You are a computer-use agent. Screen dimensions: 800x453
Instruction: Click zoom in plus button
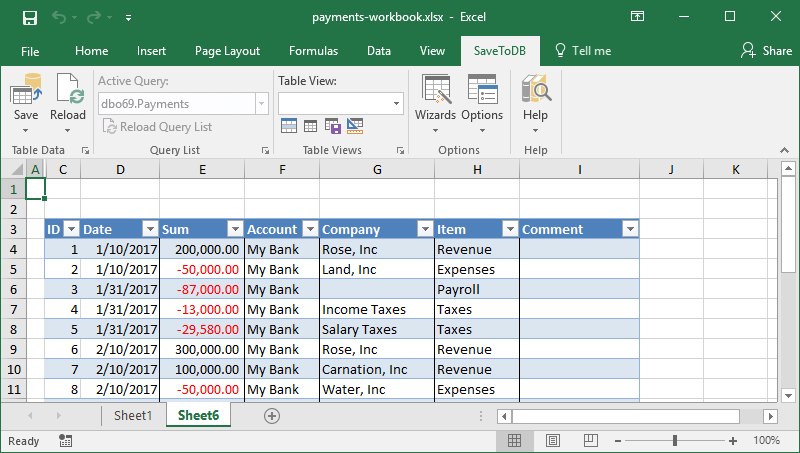coord(733,441)
